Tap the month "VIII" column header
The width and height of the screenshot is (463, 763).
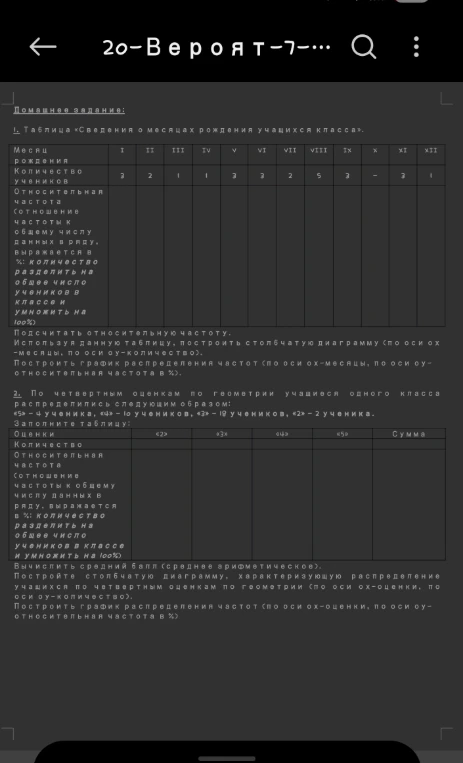pyautogui.click(x=319, y=150)
